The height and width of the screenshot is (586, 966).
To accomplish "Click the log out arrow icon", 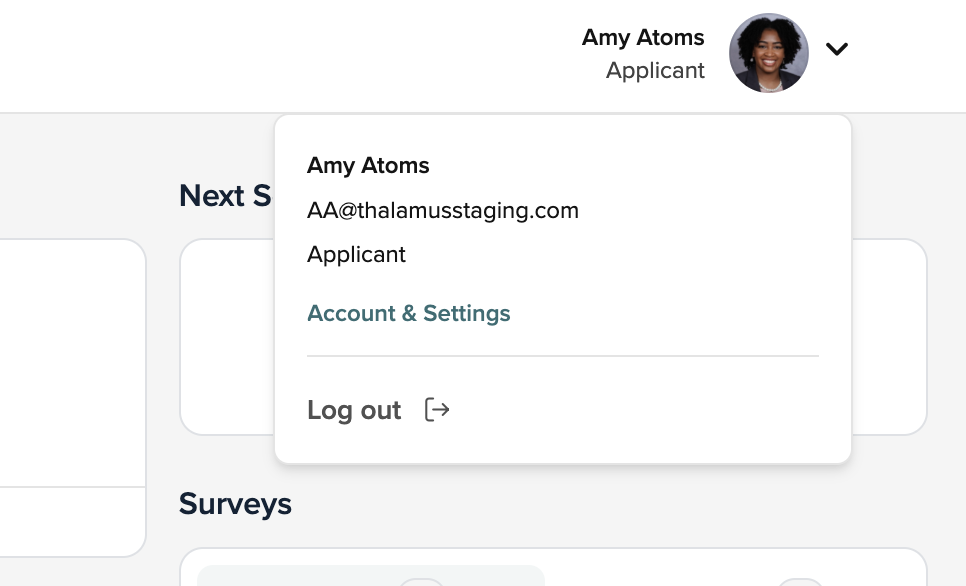I will tap(437, 410).
